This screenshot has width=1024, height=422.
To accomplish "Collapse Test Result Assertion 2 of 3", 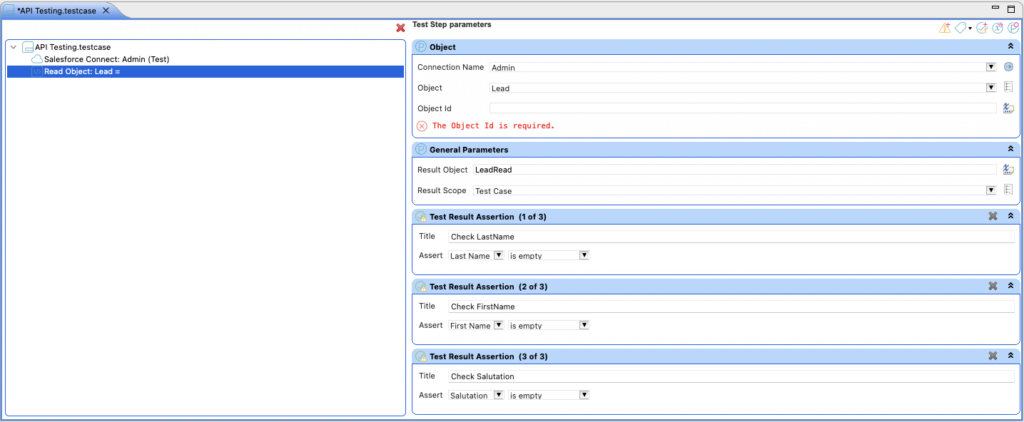I will pyautogui.click(x=1010, y=286).
